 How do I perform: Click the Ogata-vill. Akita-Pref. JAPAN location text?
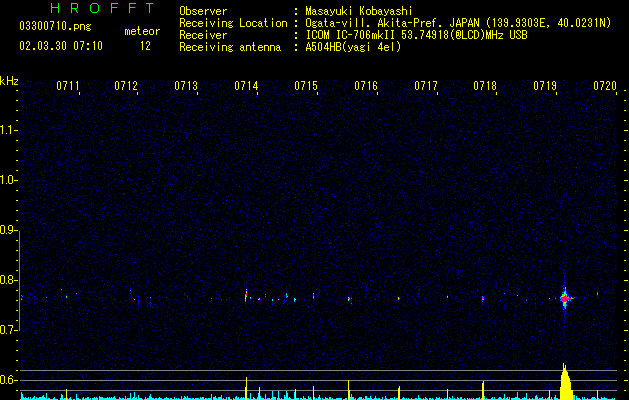tap(458, 23)
